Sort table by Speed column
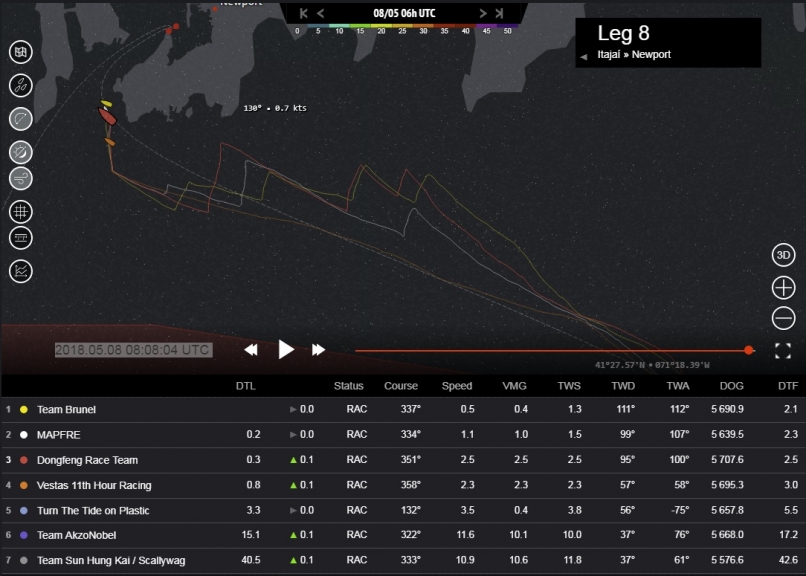The image size is (806, 576). click(456, 386)
